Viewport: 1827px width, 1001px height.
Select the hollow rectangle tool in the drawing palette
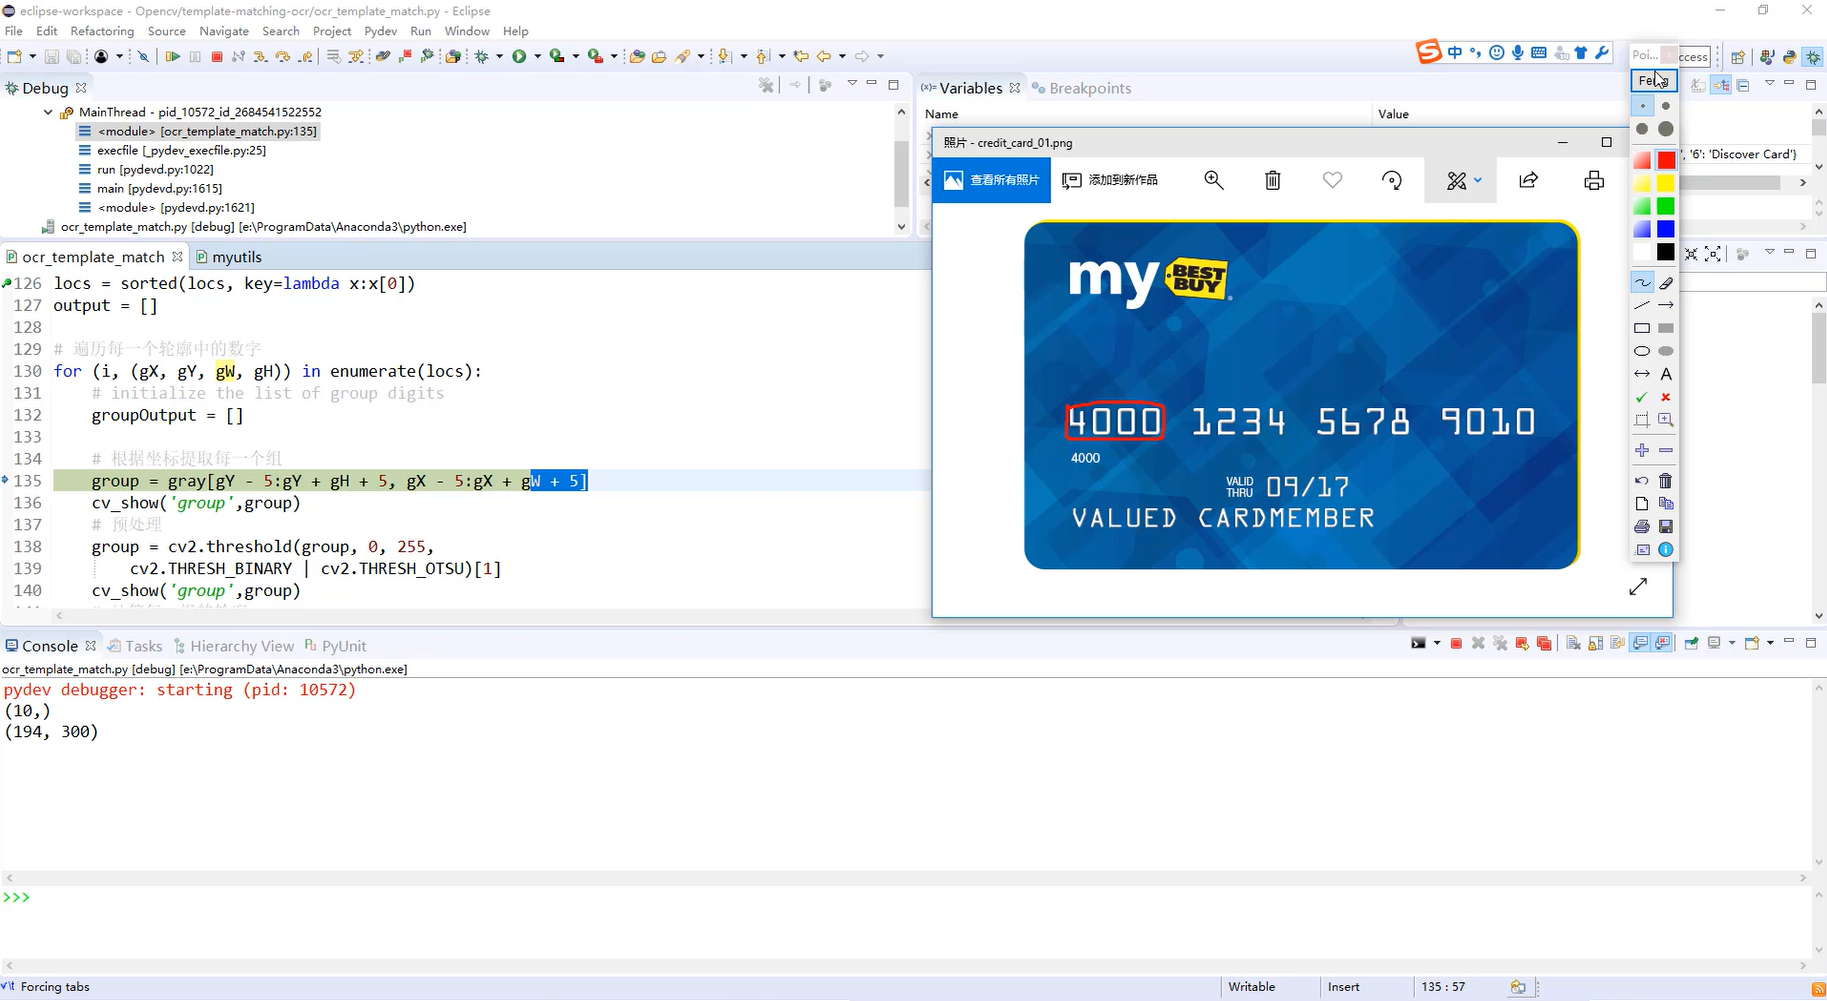(1642, 328)
